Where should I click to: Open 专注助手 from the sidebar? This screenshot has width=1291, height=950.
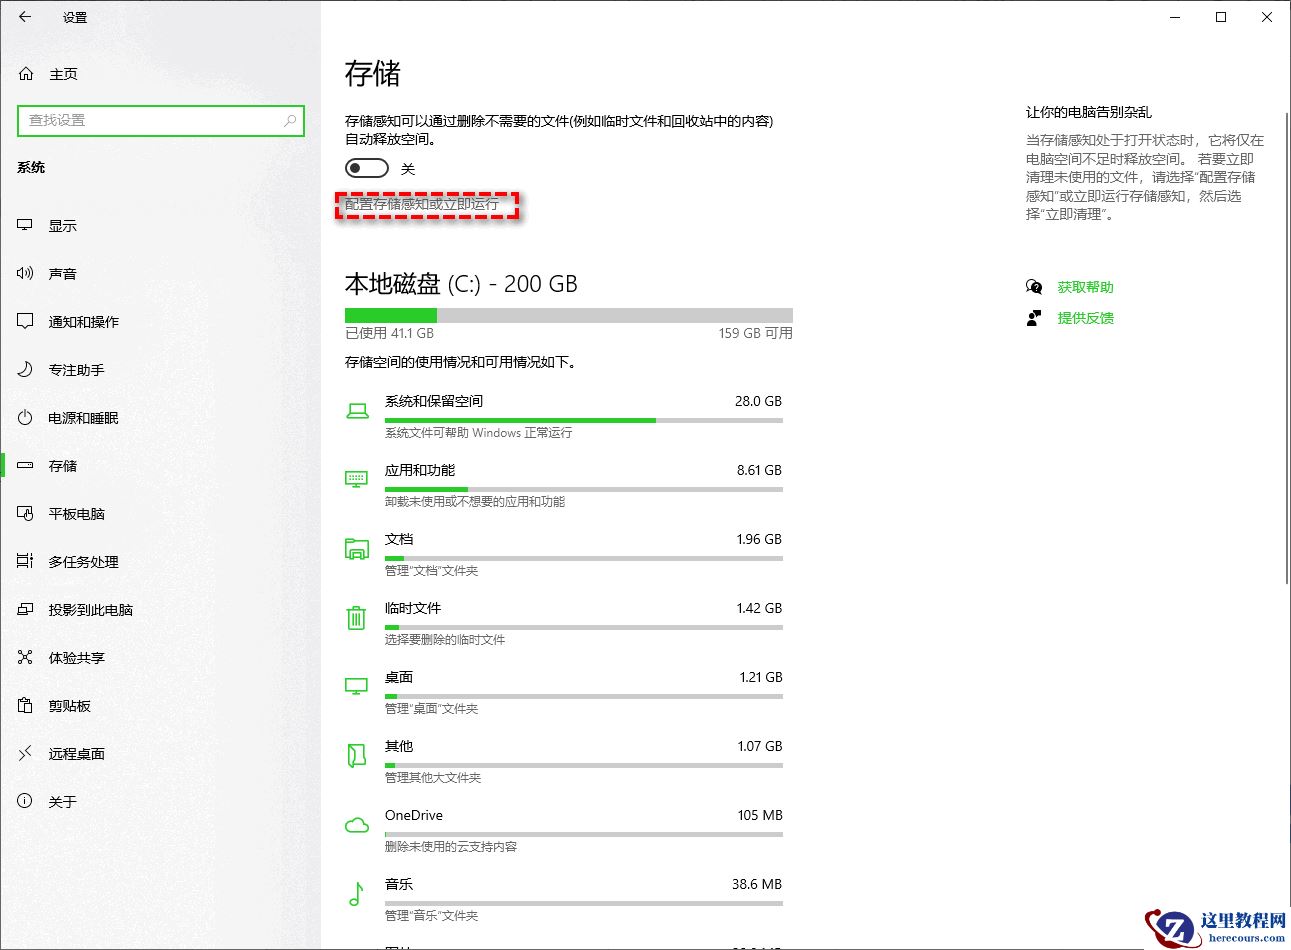[24, 369]
